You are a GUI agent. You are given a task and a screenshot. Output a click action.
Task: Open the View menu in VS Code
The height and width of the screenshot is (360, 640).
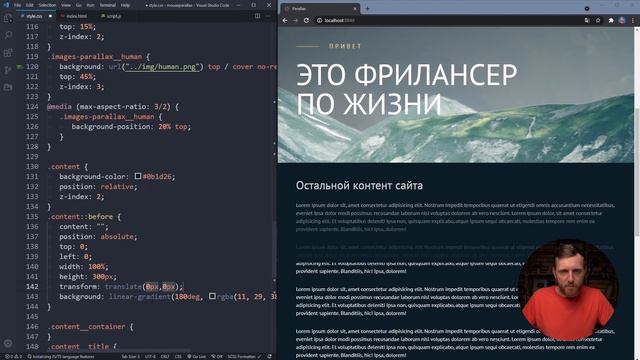(66, 5)
